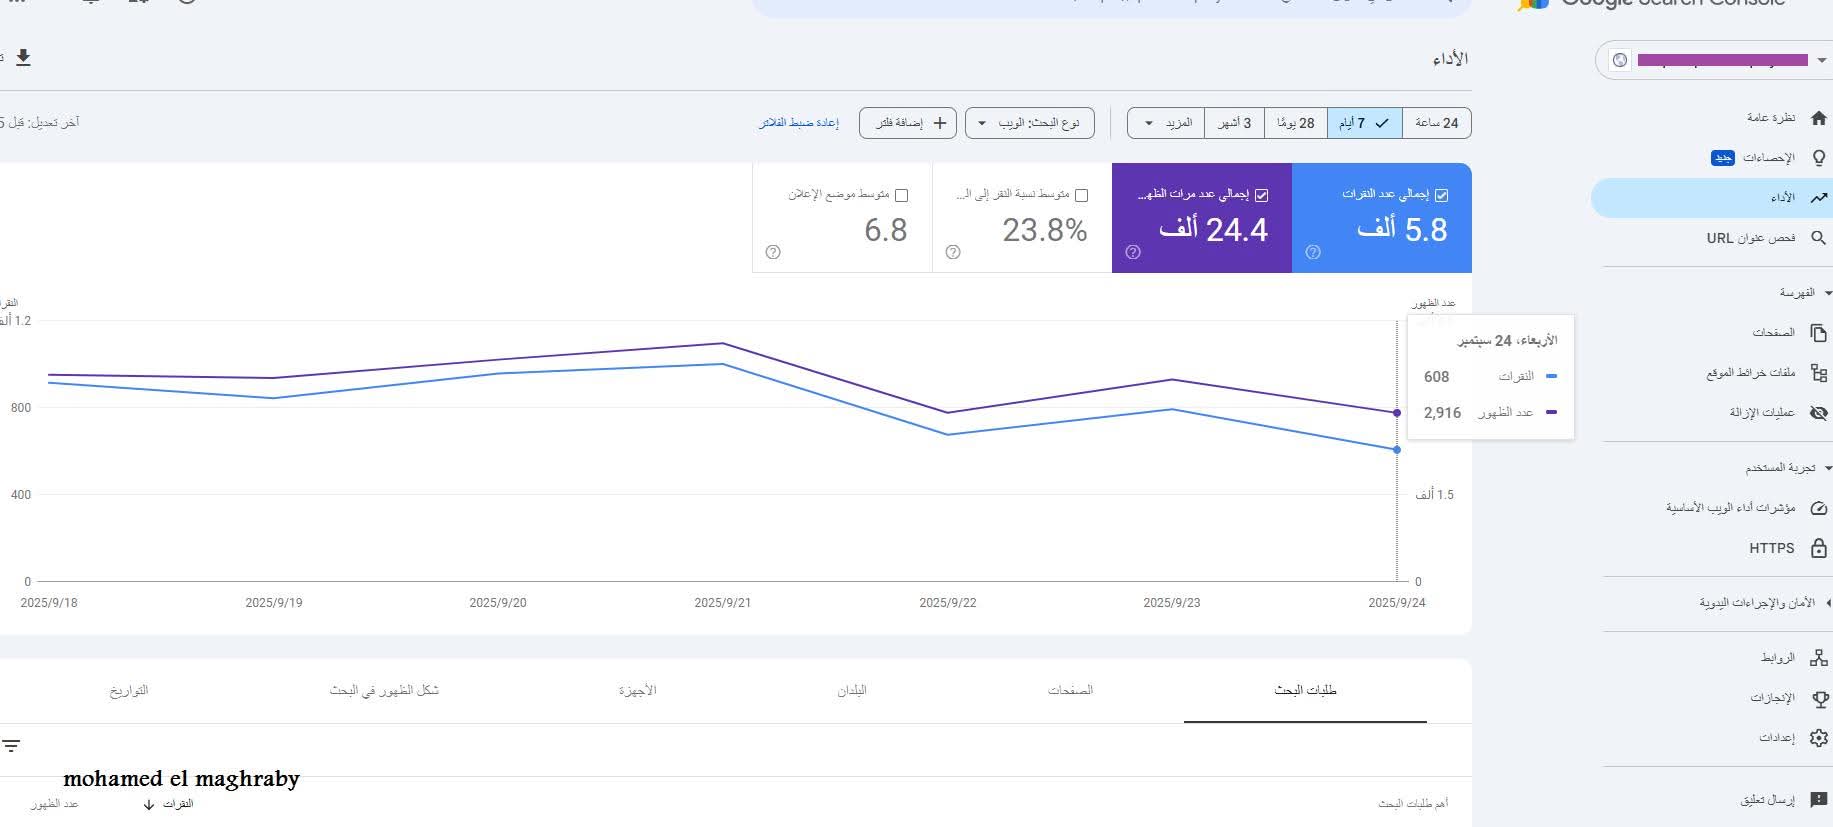Switch to the Countries tab
Screen dimensions: 1833x827
click(x=852, y=690)
